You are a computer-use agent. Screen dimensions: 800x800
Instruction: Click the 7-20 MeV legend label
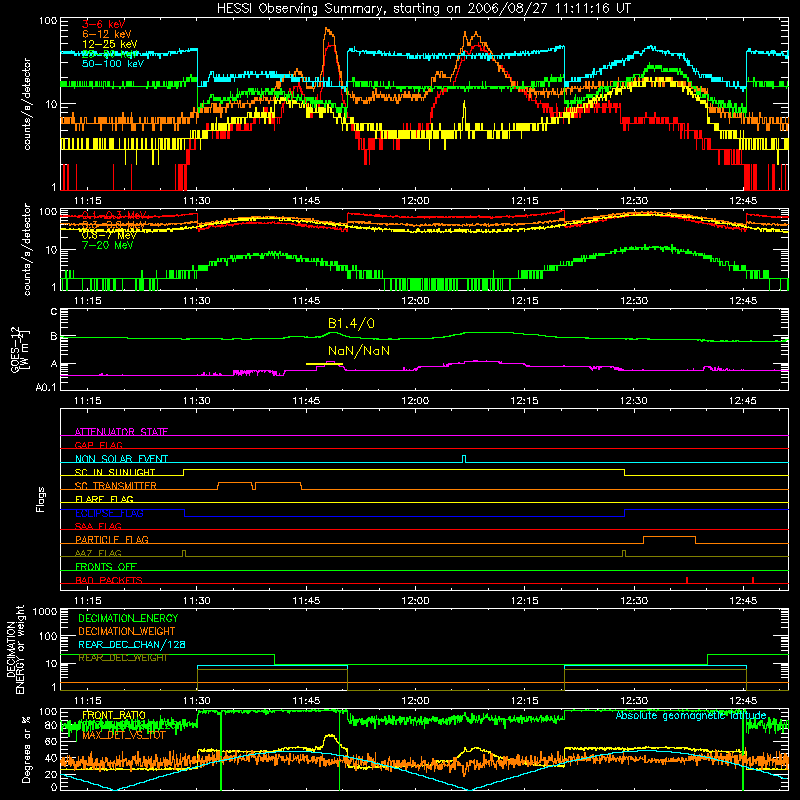point(107,245)
